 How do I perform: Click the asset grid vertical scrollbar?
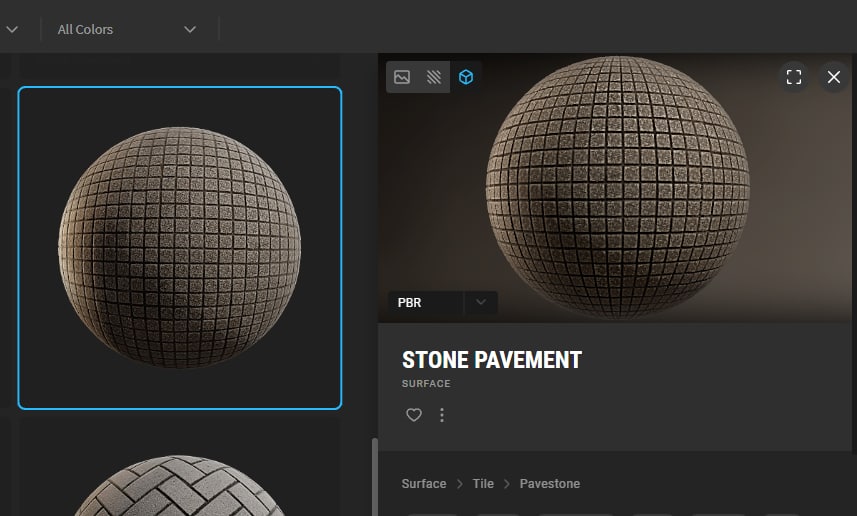374,476
